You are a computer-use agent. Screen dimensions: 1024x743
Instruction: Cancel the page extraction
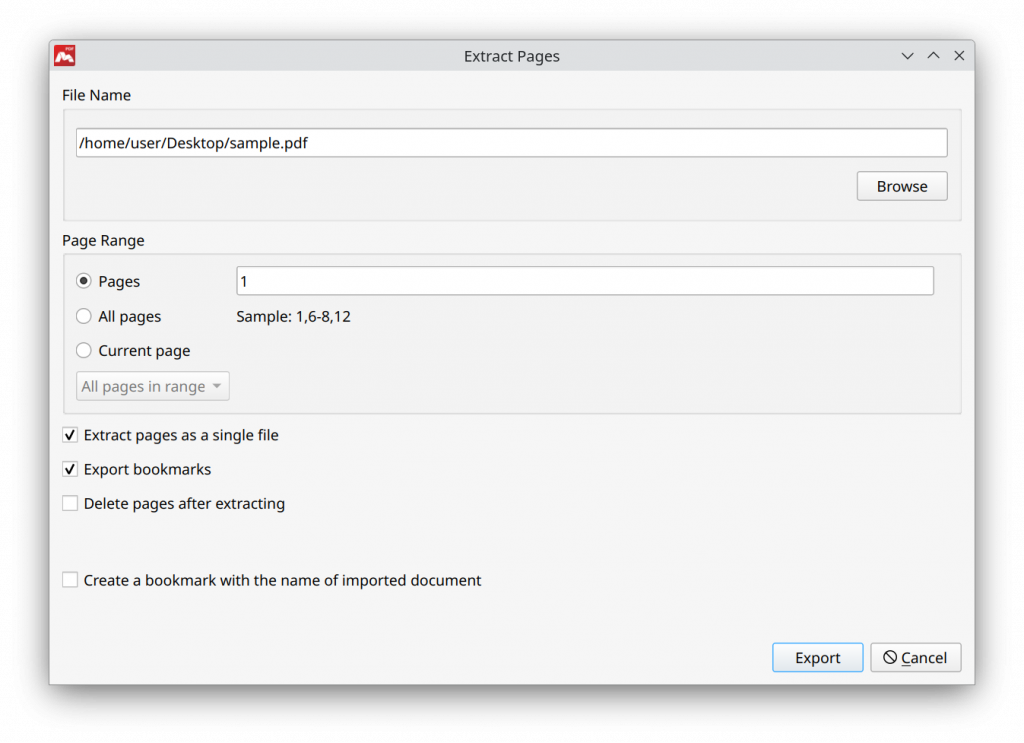pos(915,657)
